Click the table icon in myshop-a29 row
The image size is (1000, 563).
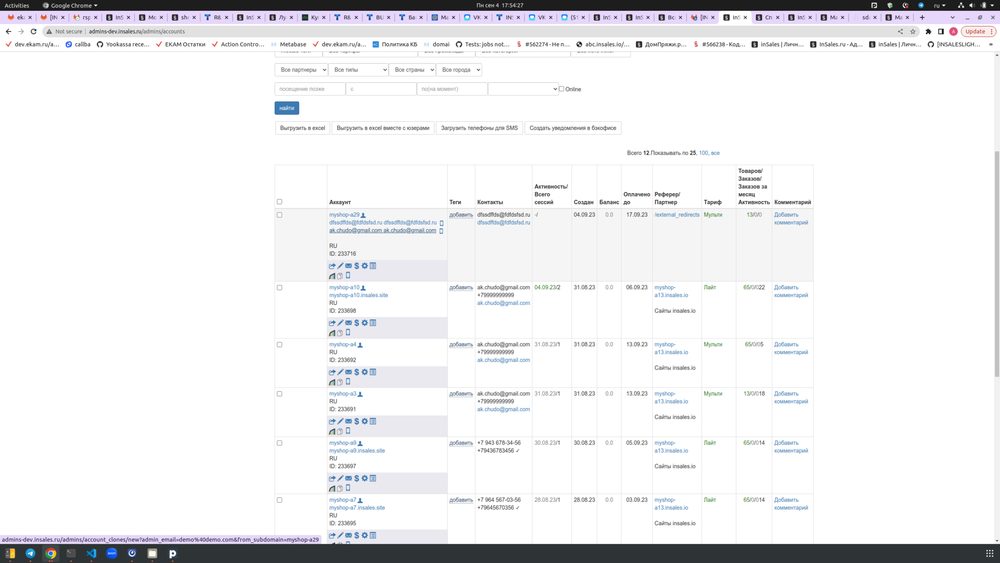coord(373,266)
